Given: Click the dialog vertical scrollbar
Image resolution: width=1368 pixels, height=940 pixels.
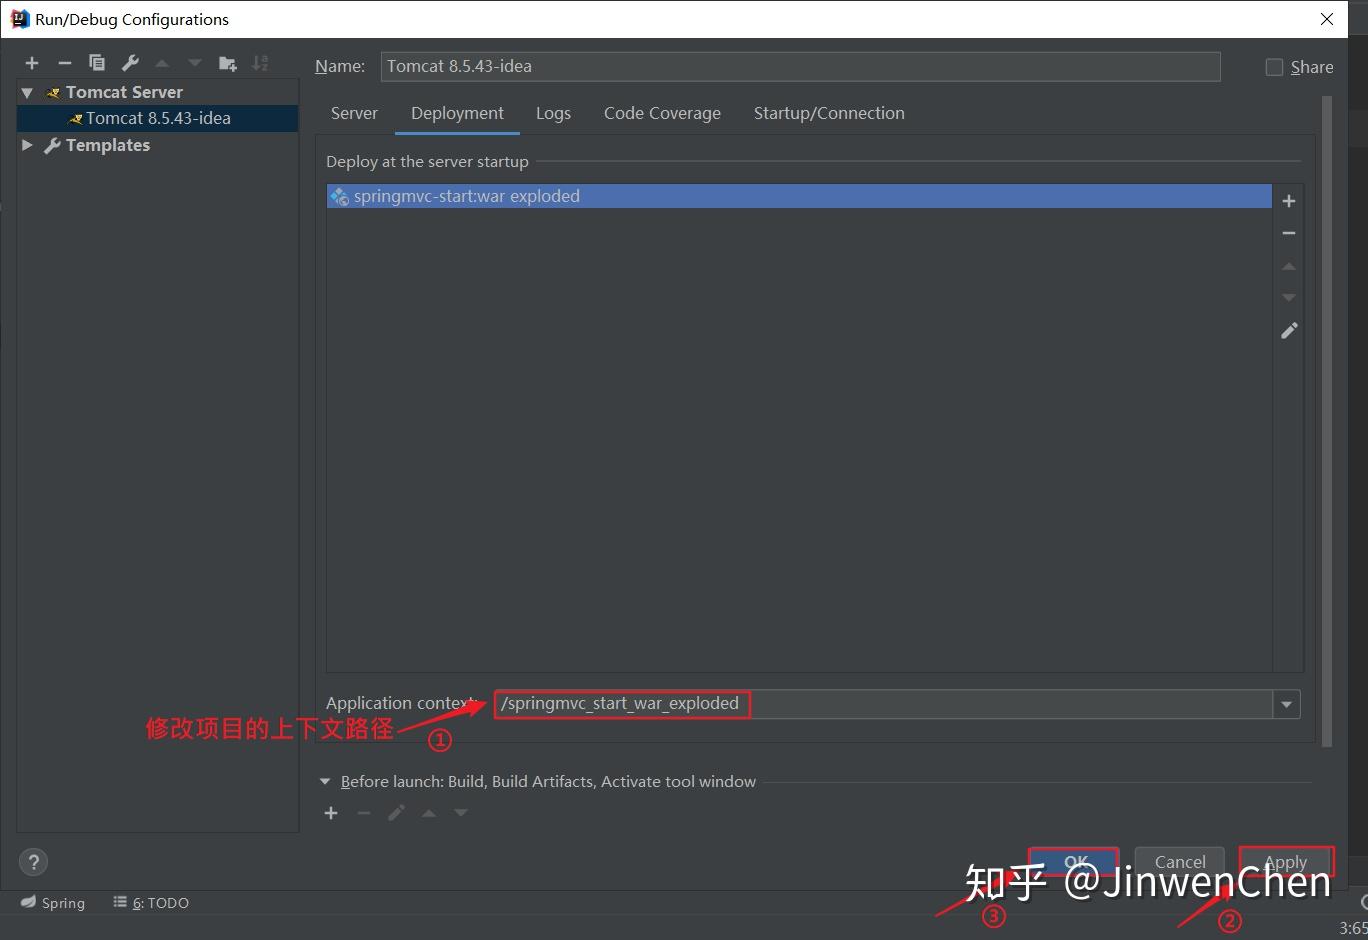Looking at the screenshot, I should pyautogui.click(x=1327, y=420).
